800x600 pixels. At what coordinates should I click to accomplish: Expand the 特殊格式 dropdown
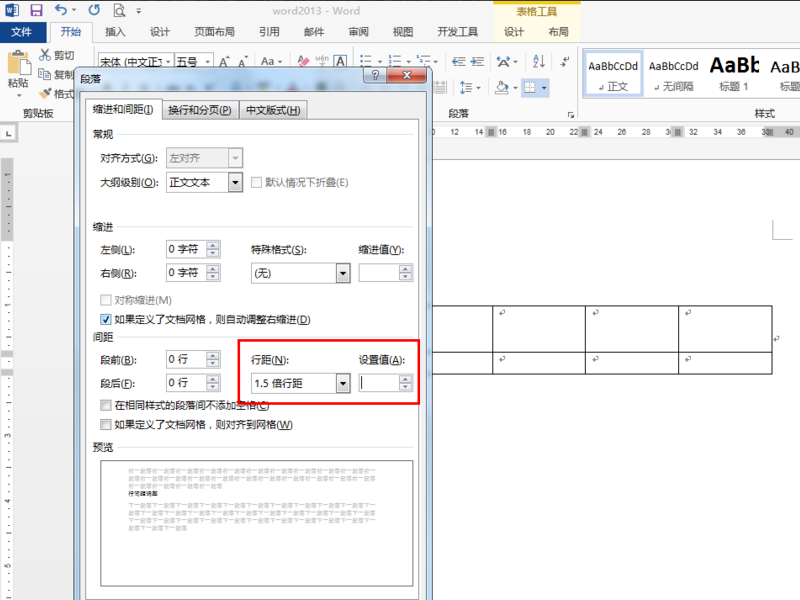(x=343, y=273)
